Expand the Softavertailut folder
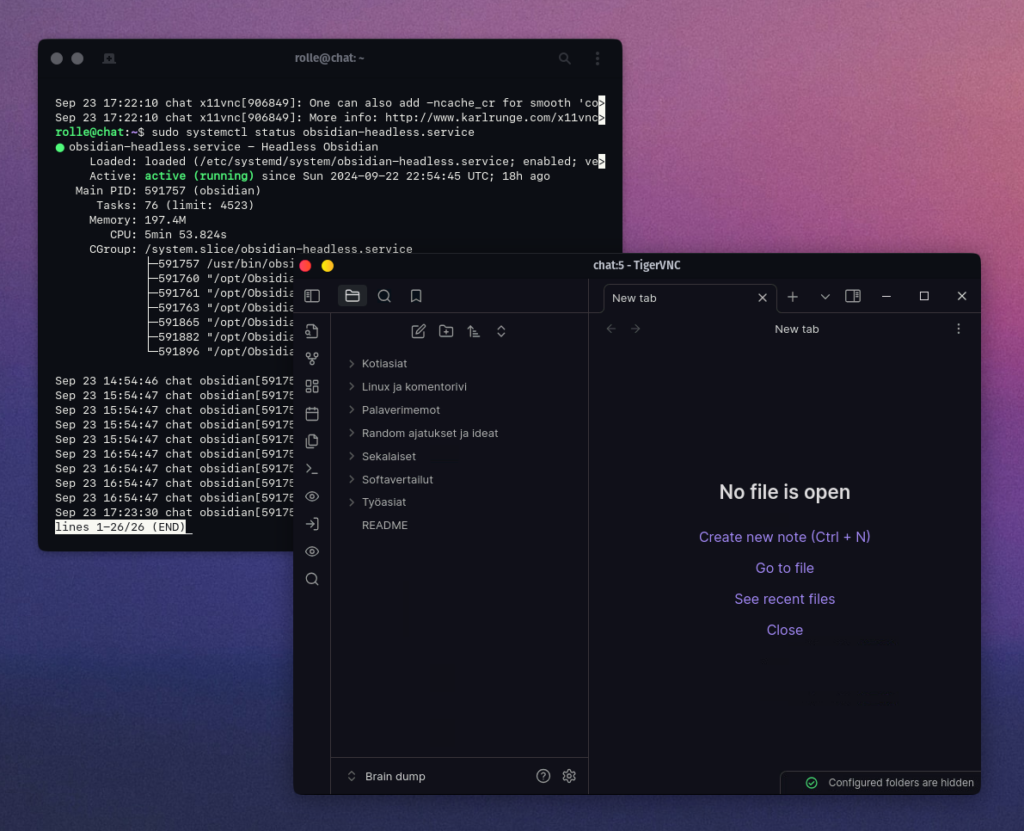Image resolution: width=1024 pixels, height=831 pixels. pos(397,480)
